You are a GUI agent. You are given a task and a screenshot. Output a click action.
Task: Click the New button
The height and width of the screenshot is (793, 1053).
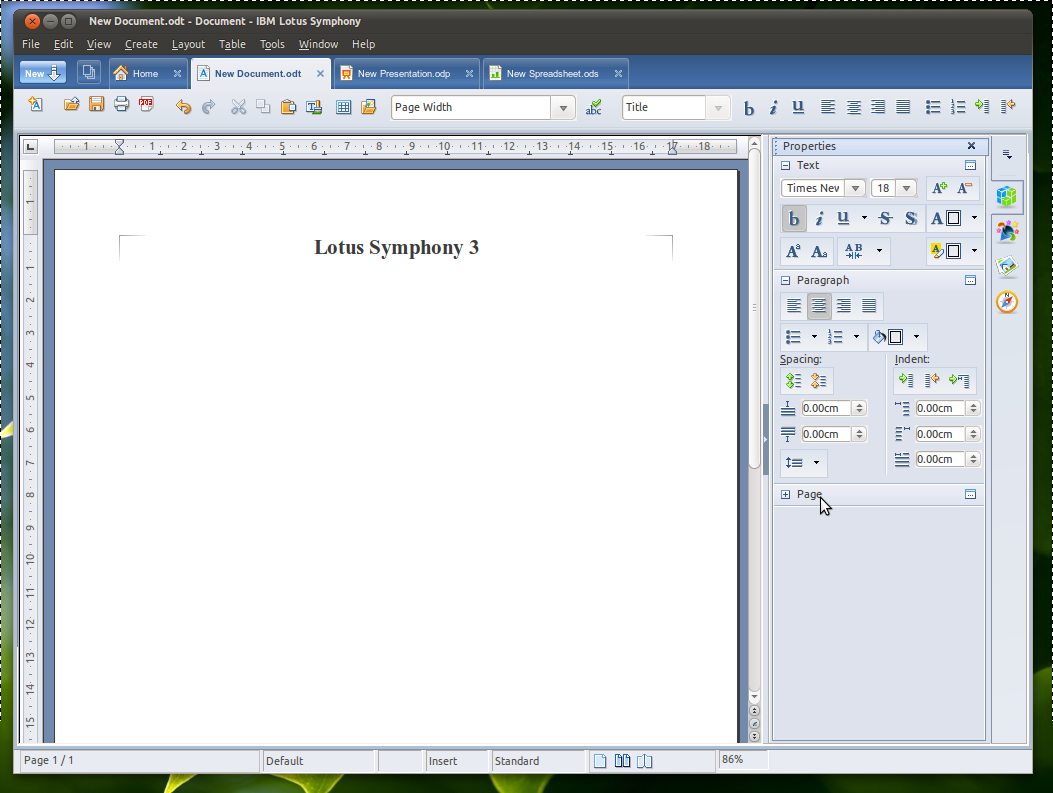(42, 73)
